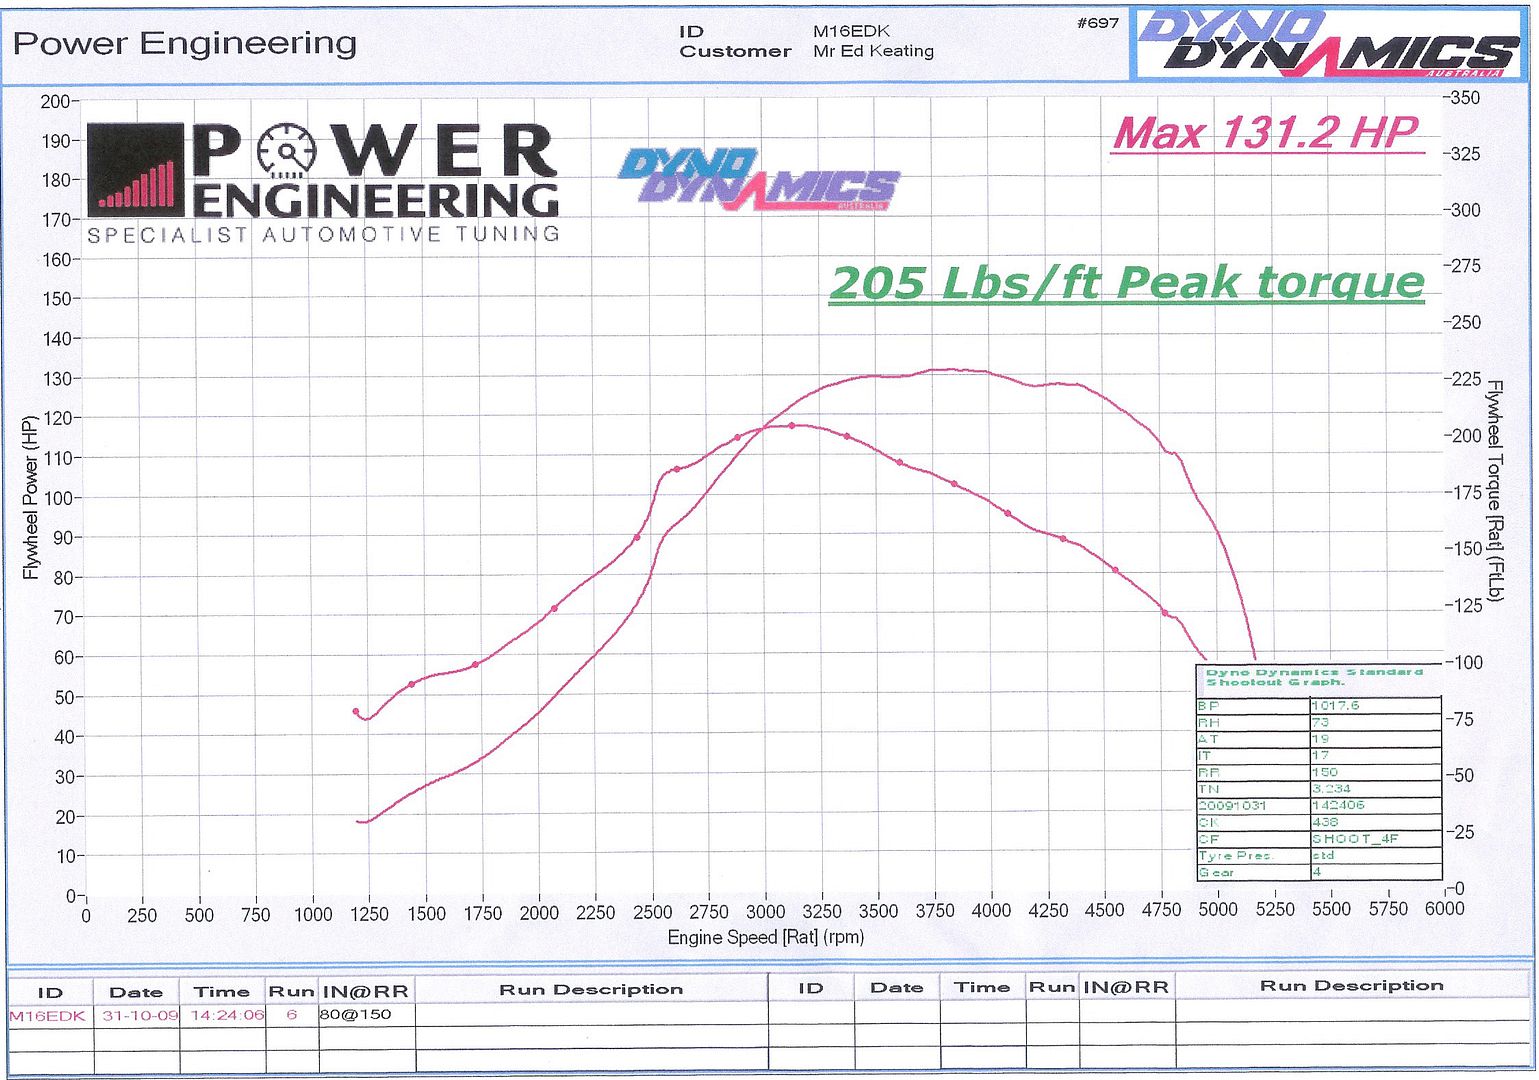Click the '225' tick on the Flywheel Torque axis
This screenshot has height=1080, width=1539.
pos(1465,379)
